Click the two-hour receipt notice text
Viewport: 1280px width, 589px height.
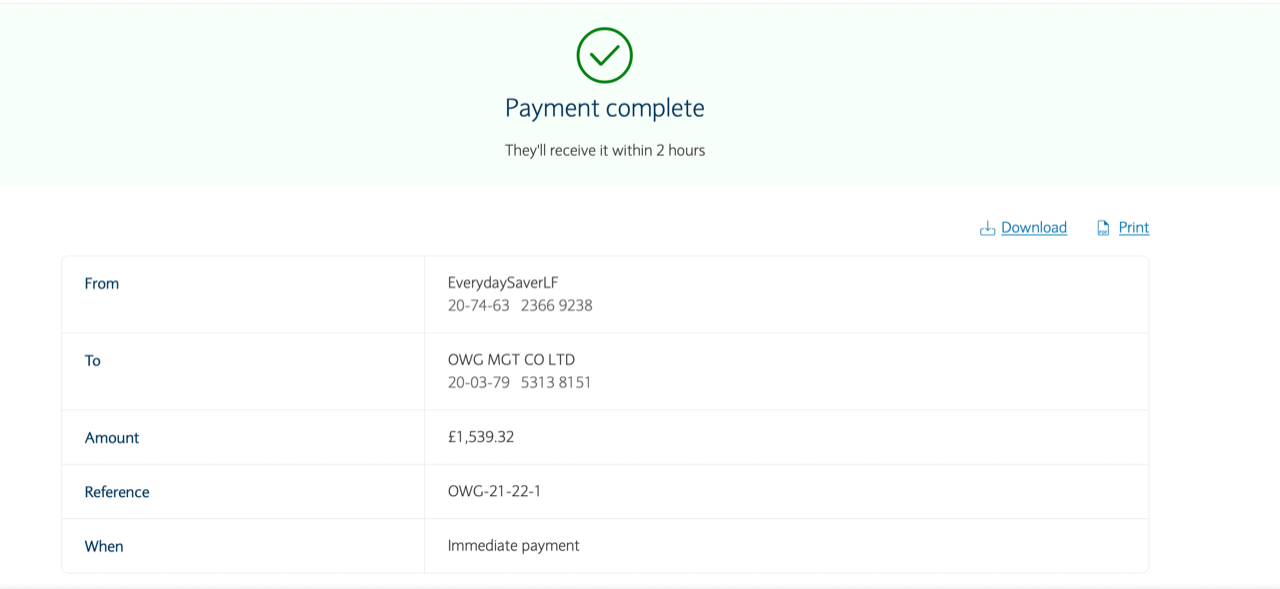(x=605, y=151)
